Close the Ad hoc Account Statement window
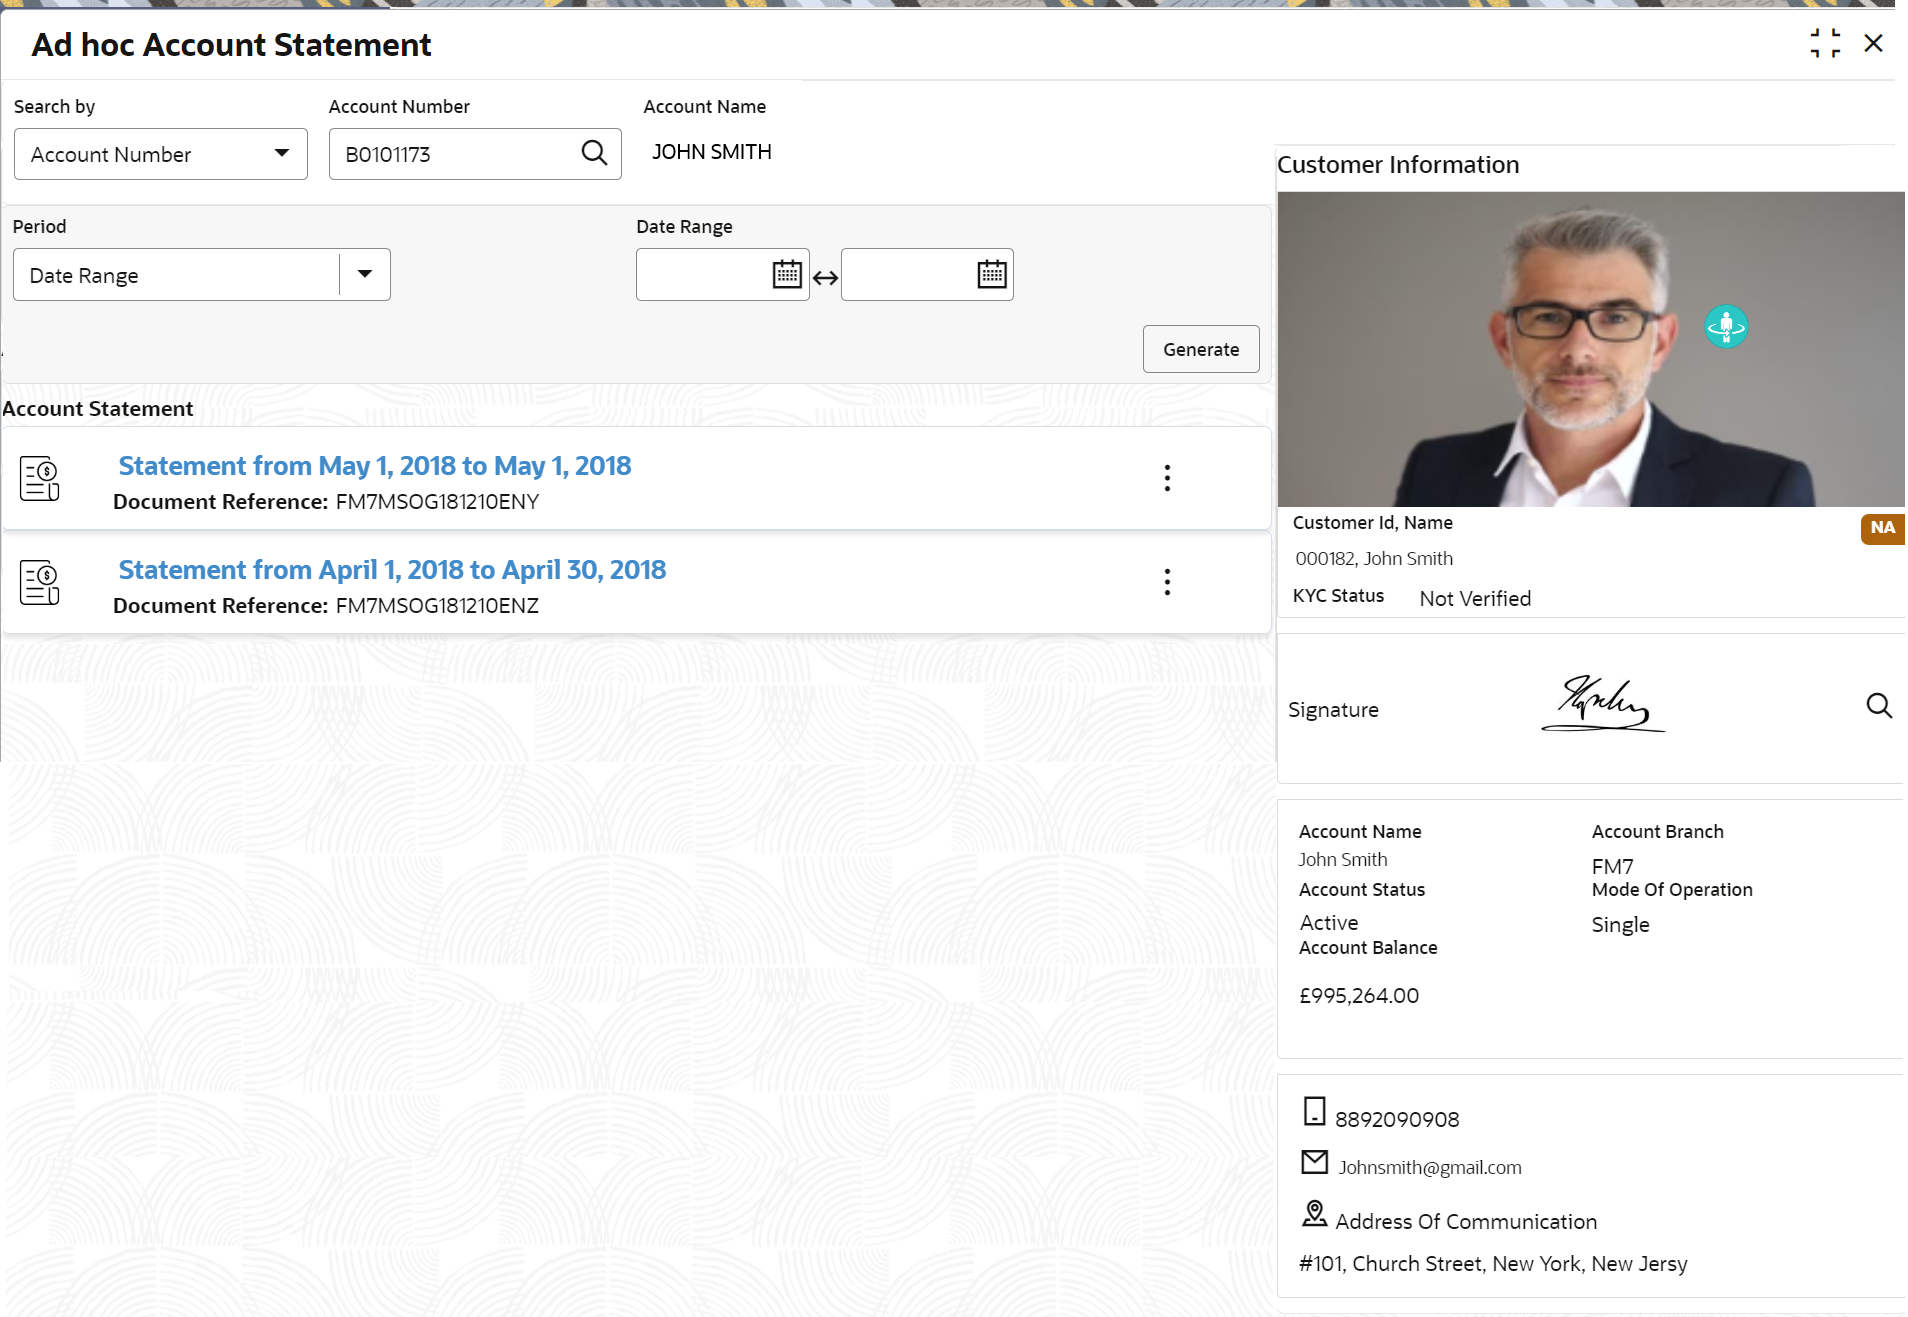 click(x=1873, y=43)
